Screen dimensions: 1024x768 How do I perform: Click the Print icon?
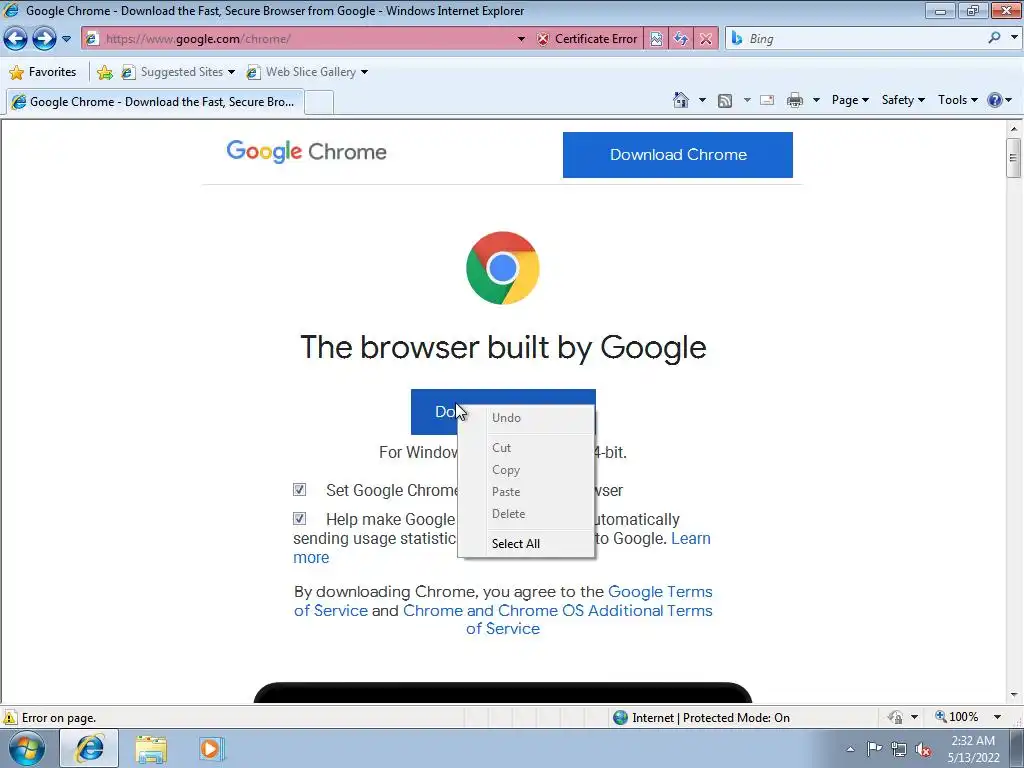795,100
